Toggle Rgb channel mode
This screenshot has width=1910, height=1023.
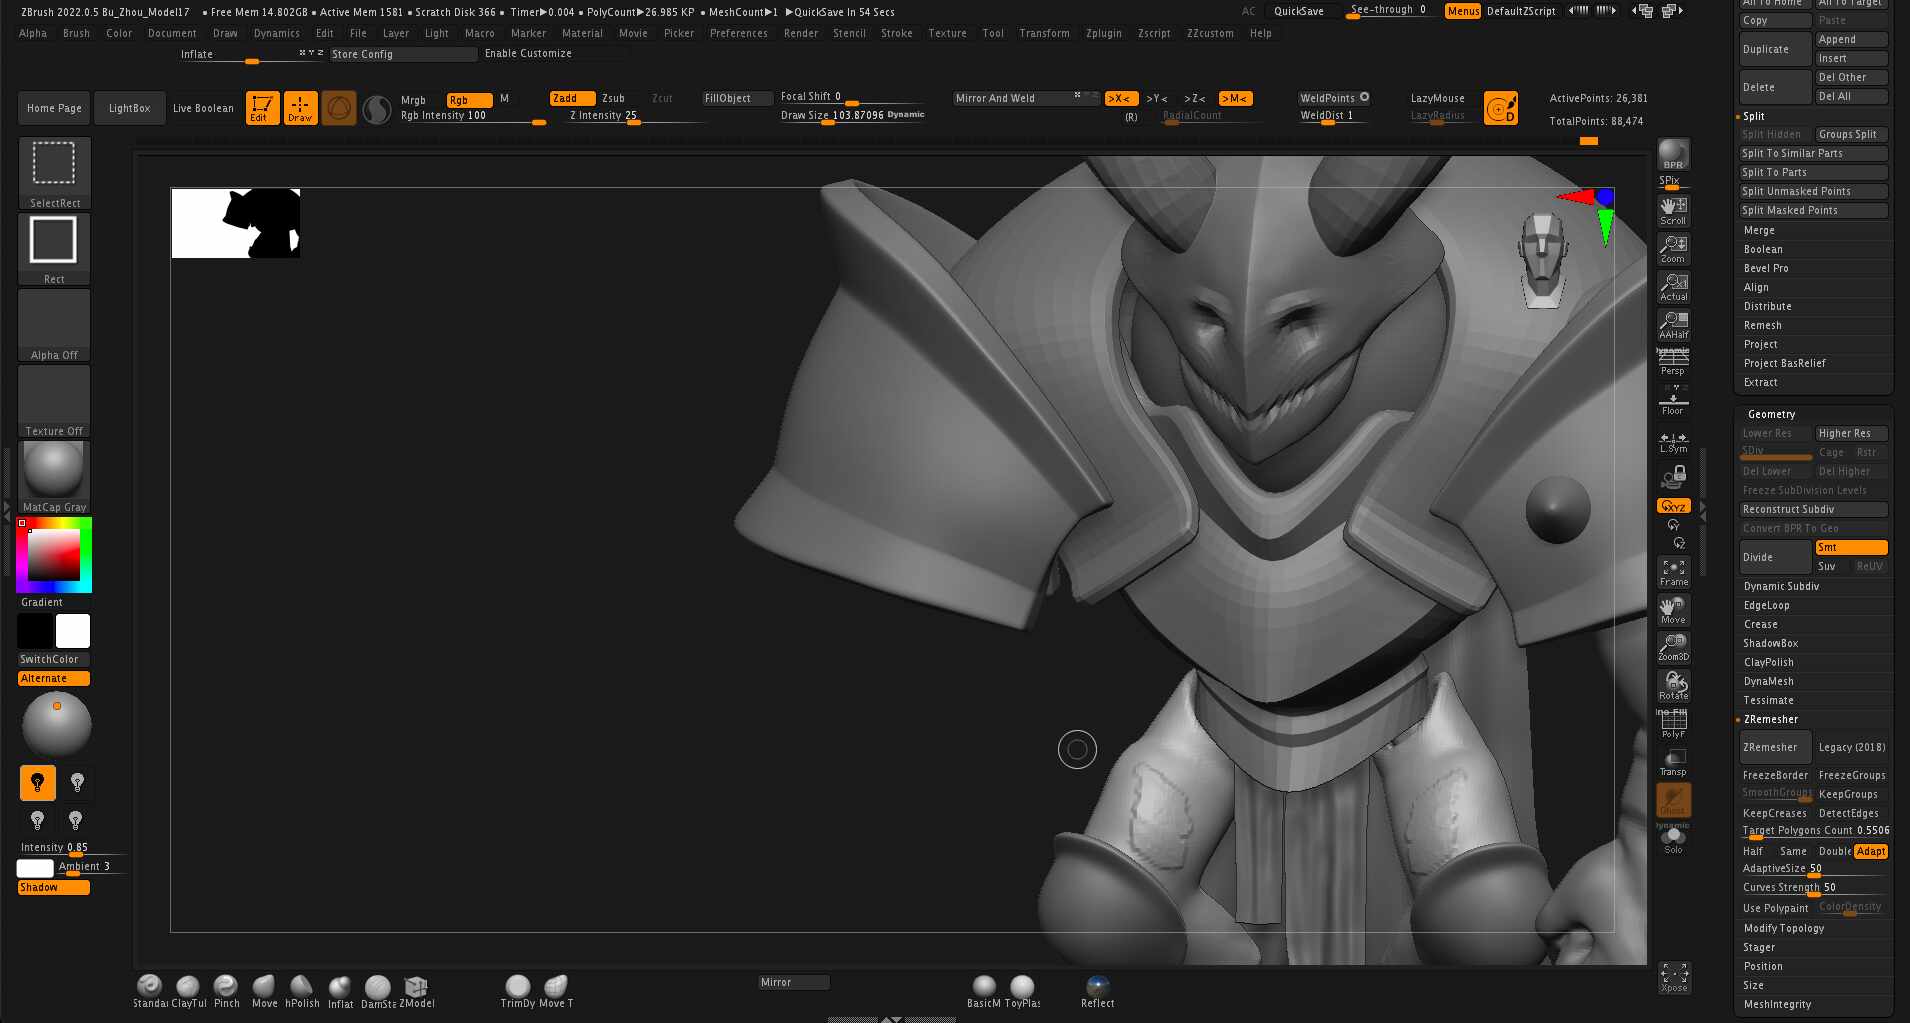469,100
